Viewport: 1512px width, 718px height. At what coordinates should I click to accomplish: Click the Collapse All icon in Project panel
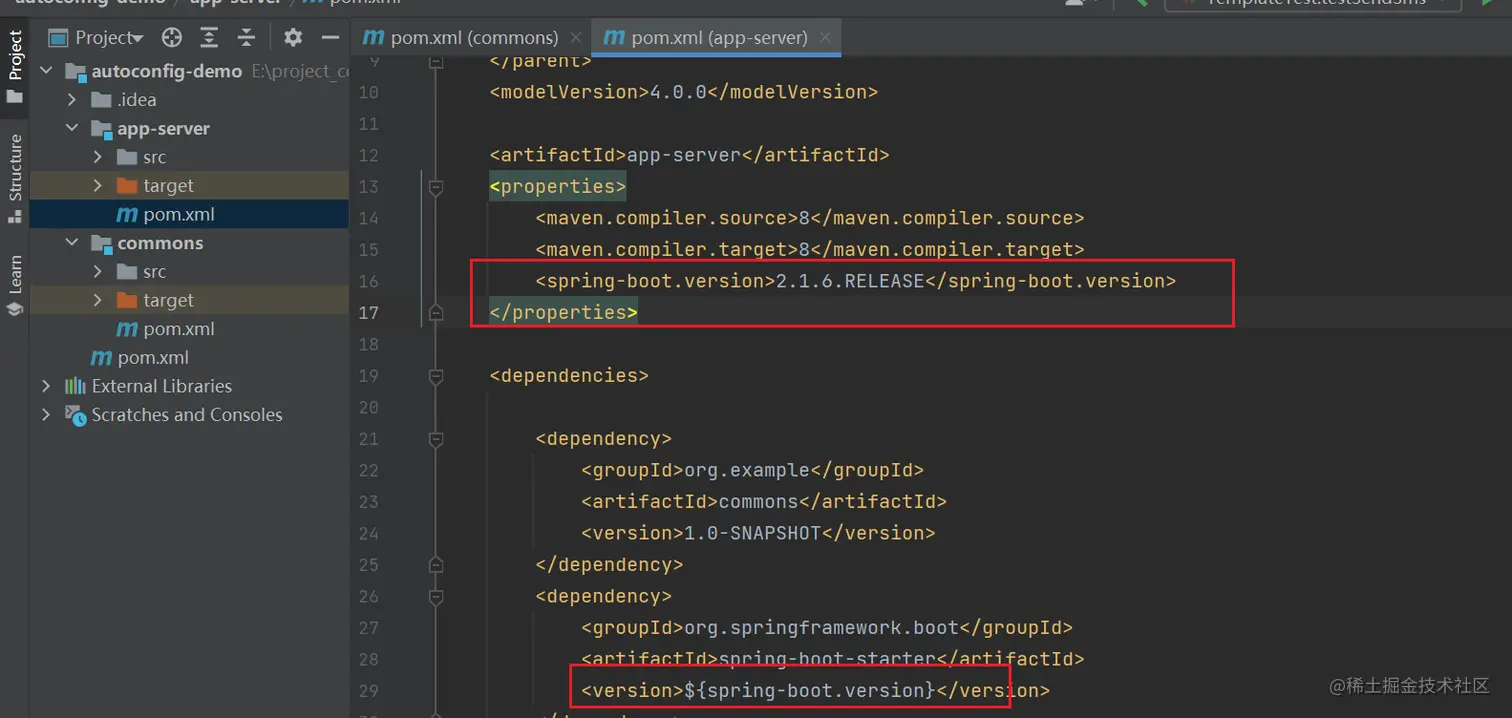click(247, 38)
